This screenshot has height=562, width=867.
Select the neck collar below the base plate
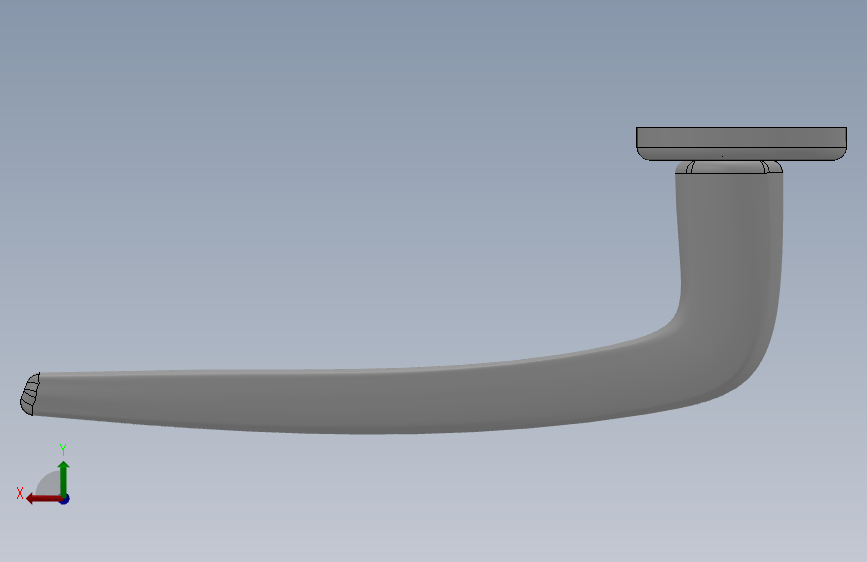point(729,167)
